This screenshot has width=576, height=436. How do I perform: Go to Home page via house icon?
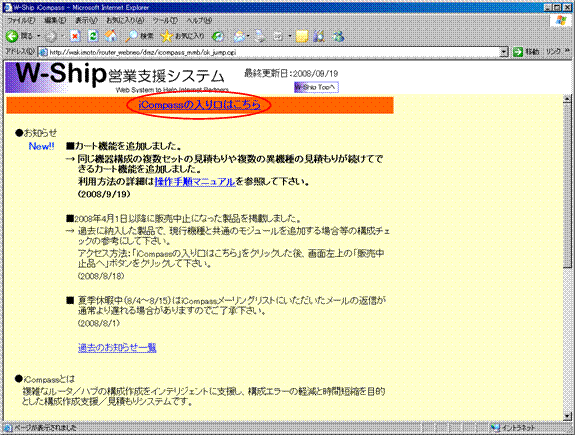[x=111, y=36]
